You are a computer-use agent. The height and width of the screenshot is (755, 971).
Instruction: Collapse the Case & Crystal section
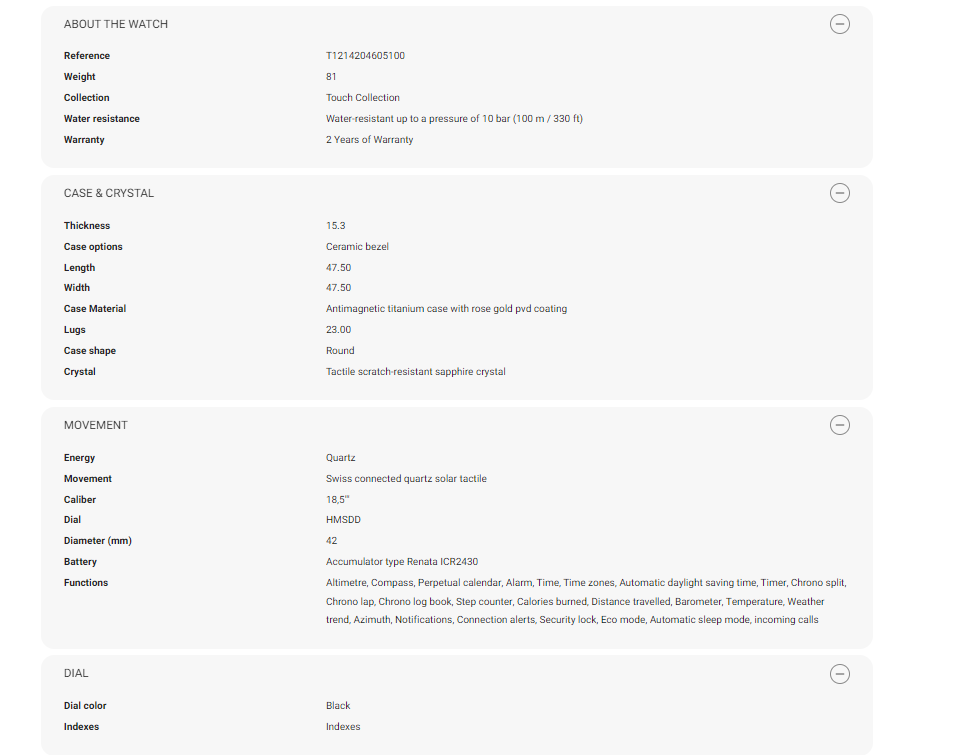840,193
